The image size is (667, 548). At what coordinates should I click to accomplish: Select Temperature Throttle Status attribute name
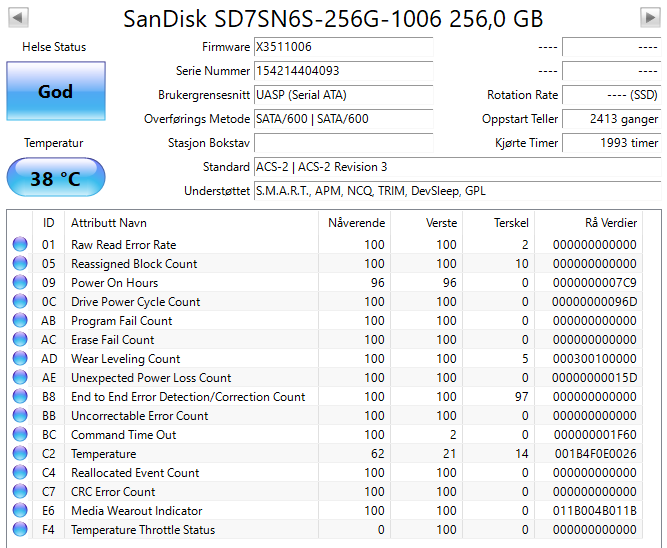point(143,530)
